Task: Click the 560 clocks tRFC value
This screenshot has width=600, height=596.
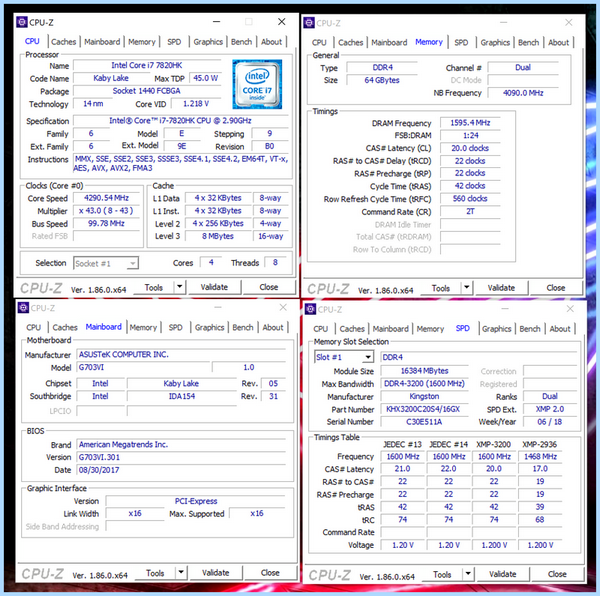Action: coord(470,199)
